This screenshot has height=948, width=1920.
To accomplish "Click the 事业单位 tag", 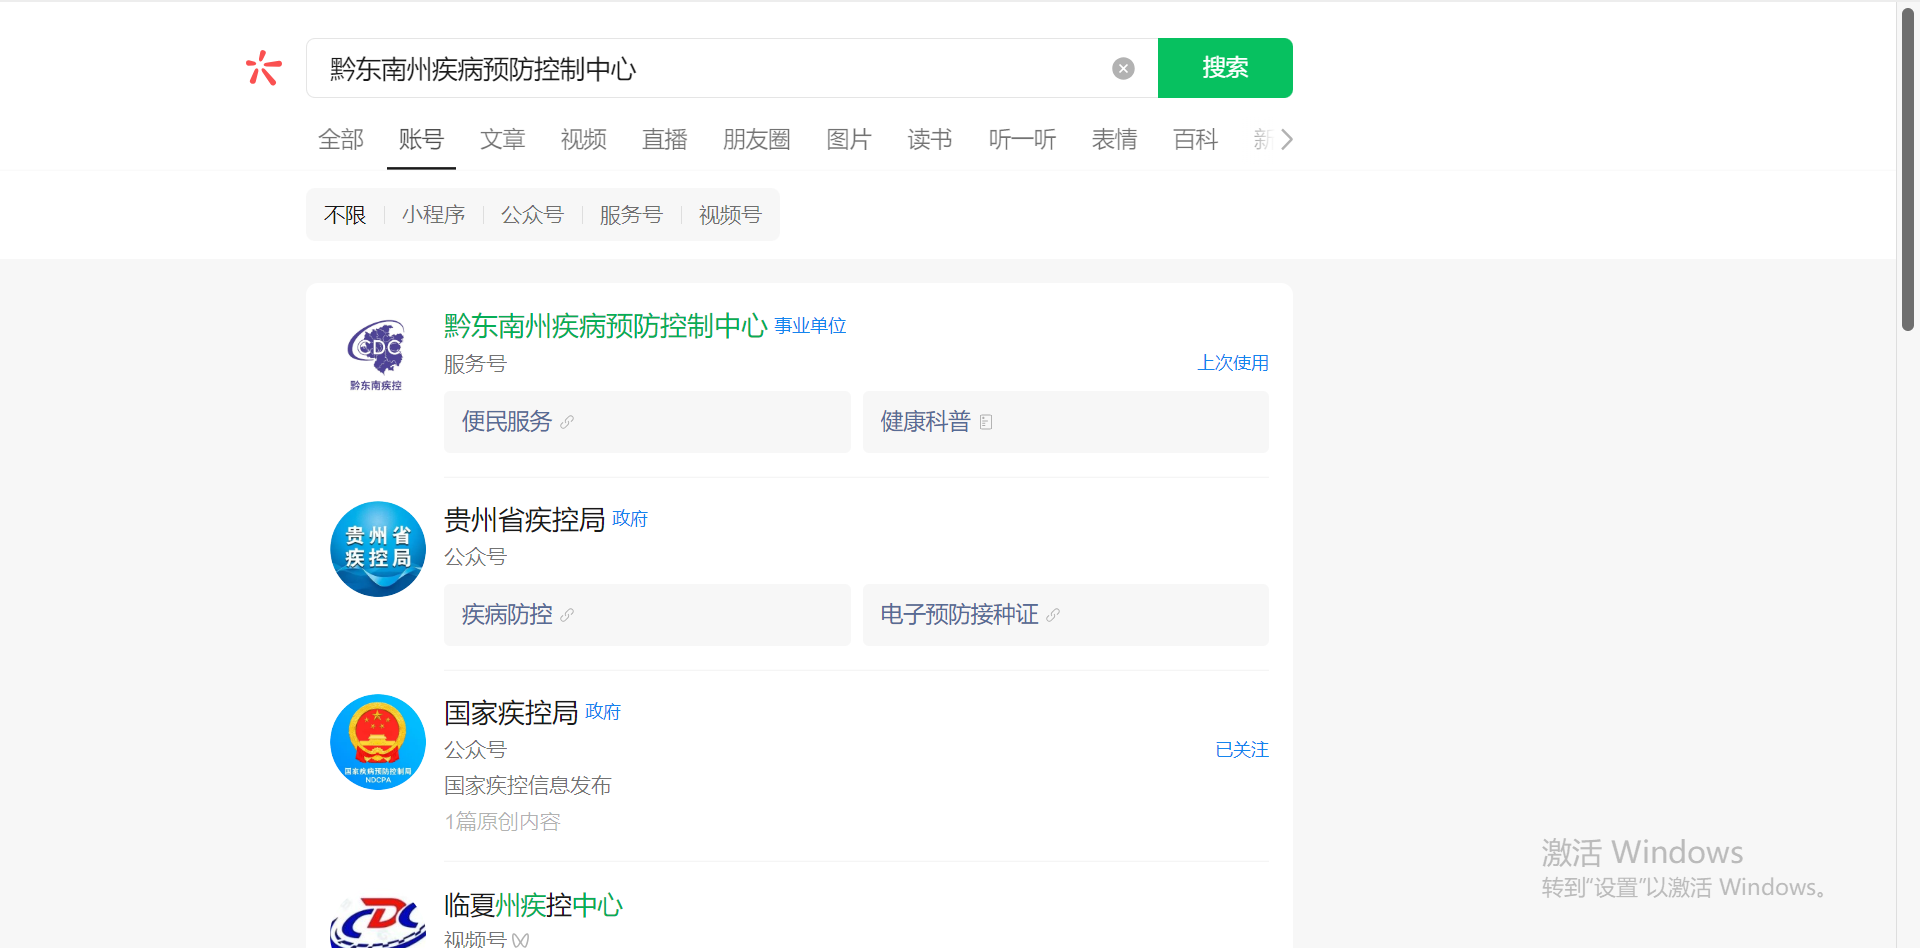I will (x=811, y=326).
